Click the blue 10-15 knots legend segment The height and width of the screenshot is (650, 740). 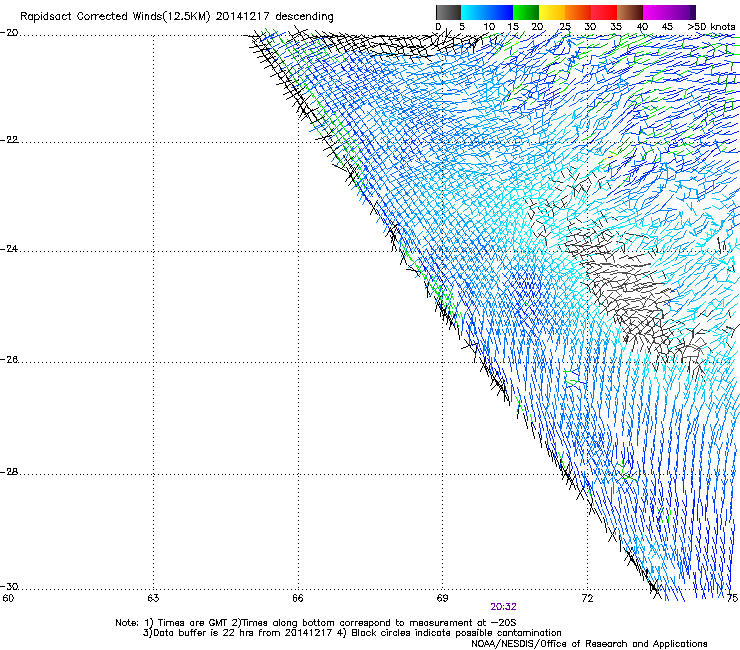[500, 12]
